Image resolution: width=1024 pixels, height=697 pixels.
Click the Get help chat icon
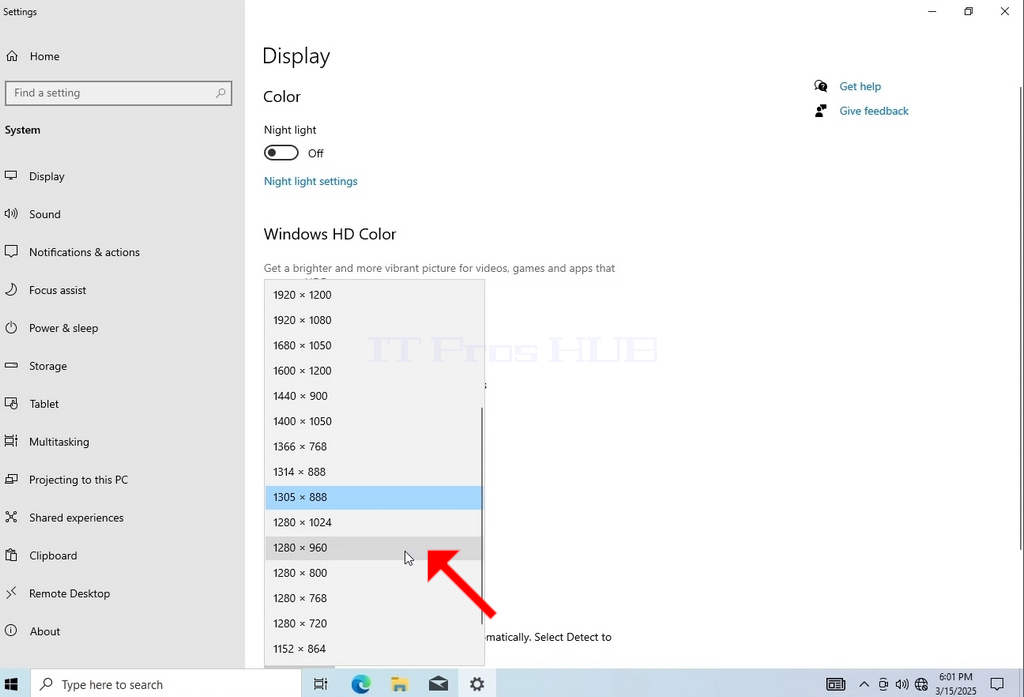(821, 86)
